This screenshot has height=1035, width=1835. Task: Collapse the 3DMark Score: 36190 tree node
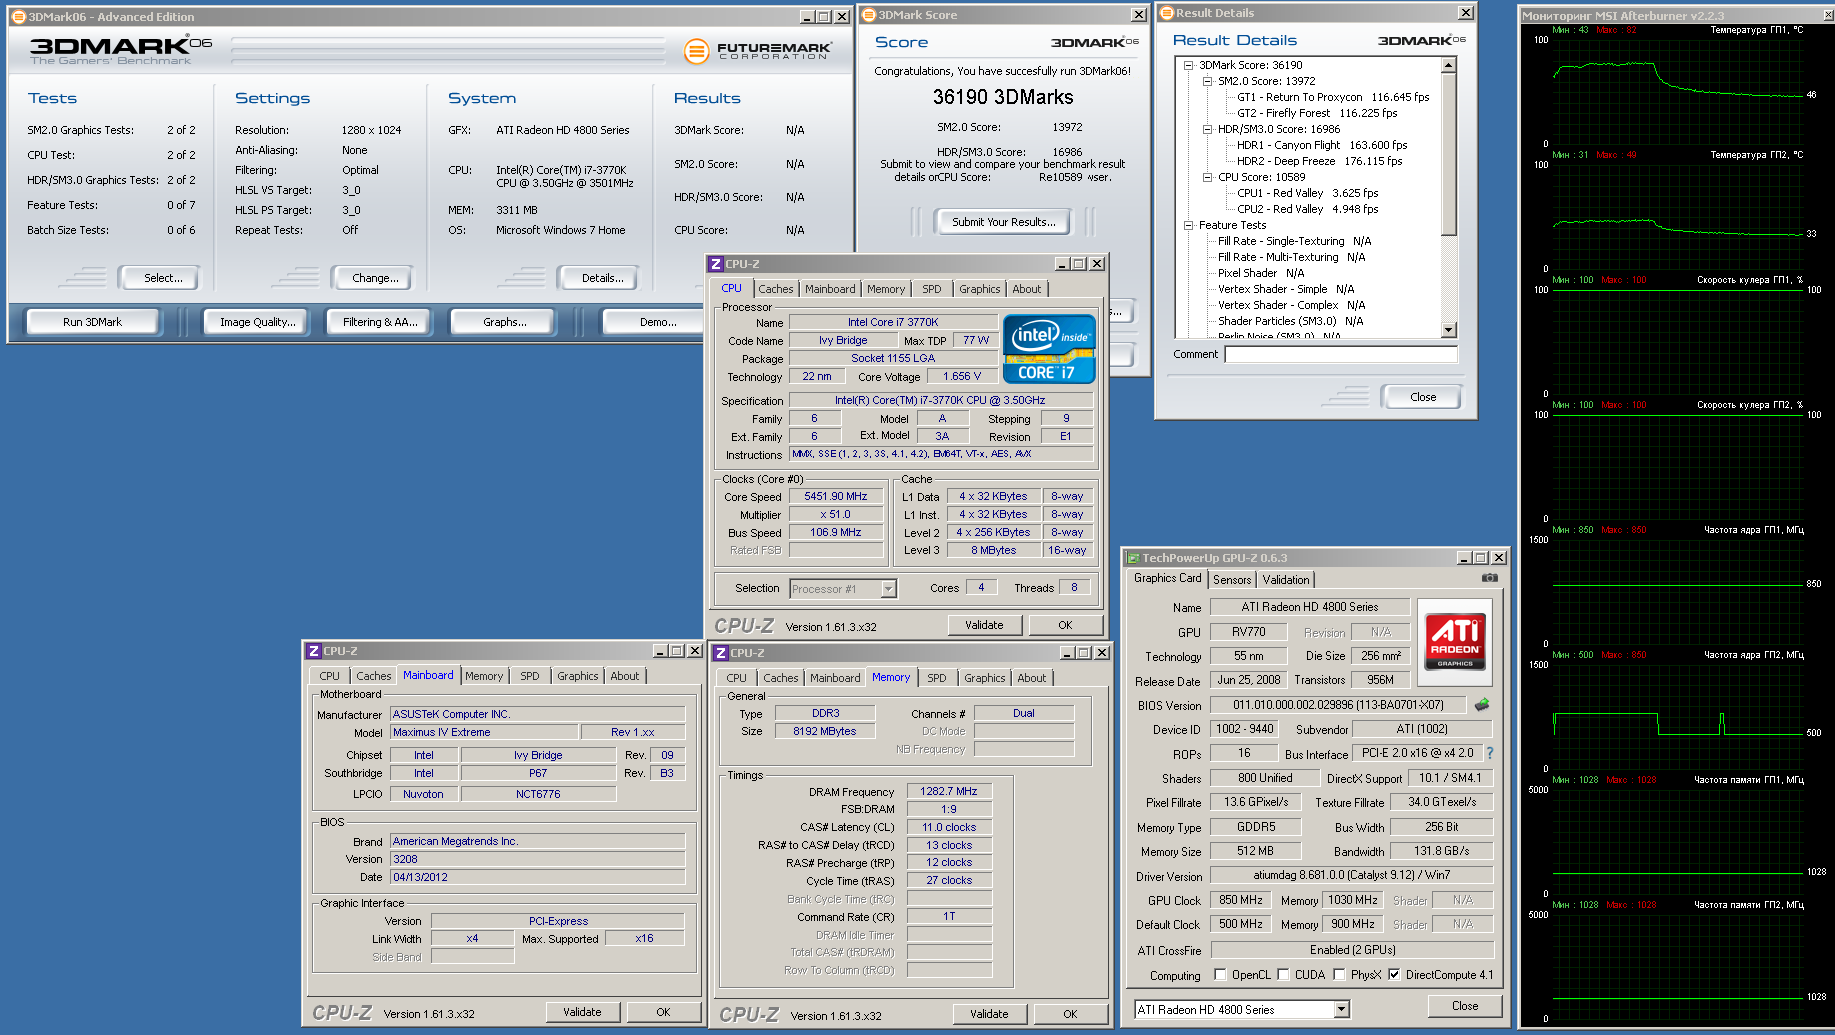tap(1189, 65)
